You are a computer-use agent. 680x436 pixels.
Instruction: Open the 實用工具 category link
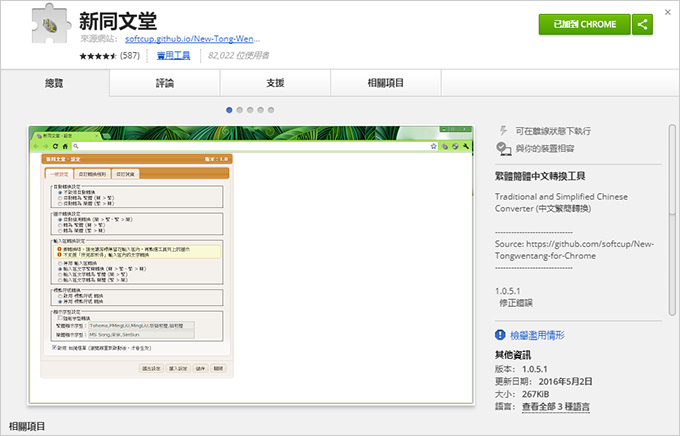[x=173, y=56]
